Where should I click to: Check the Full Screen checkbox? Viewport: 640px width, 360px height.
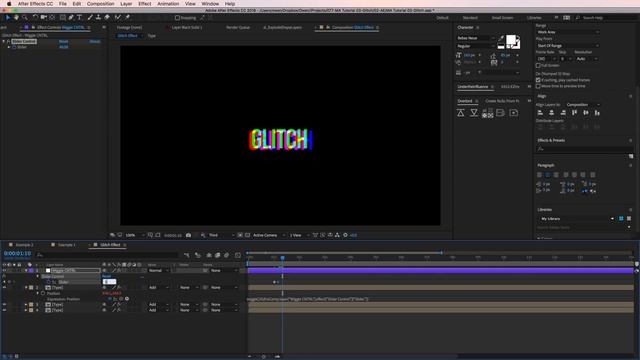[x=538, y=65]
